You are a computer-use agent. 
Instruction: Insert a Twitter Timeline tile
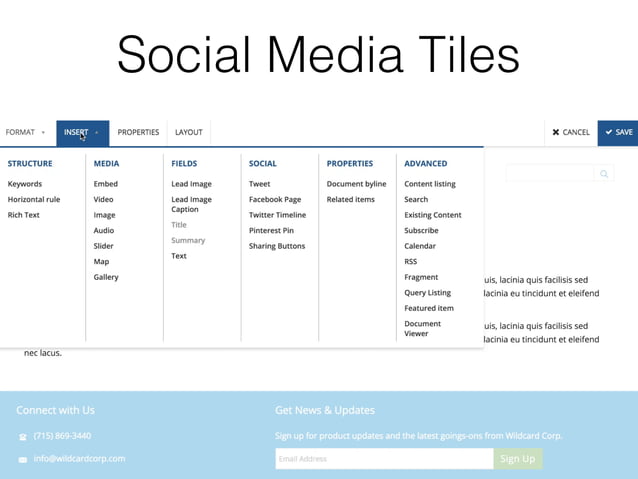pos(277,215)
